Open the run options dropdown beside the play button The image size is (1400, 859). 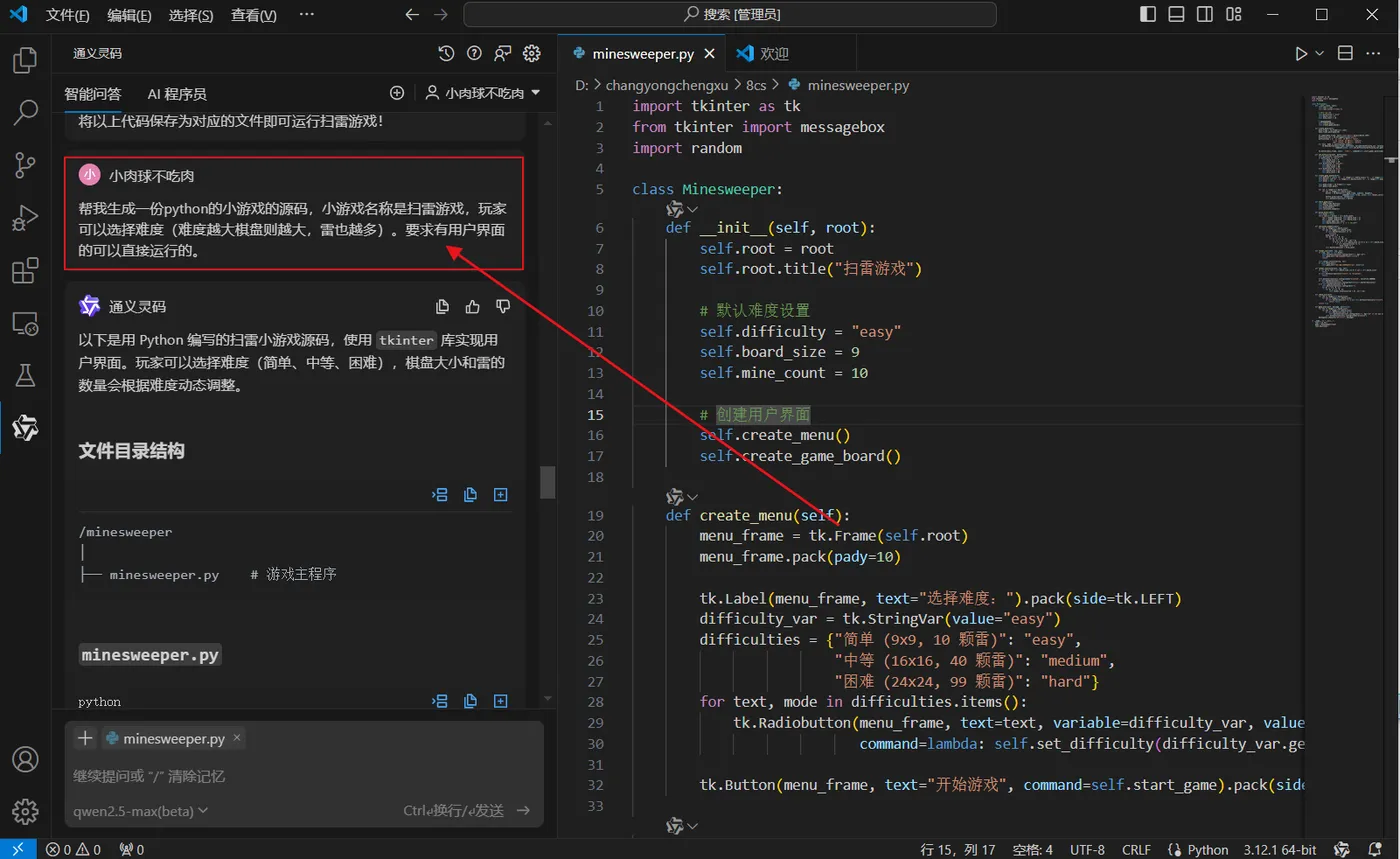coord(1319,53)
